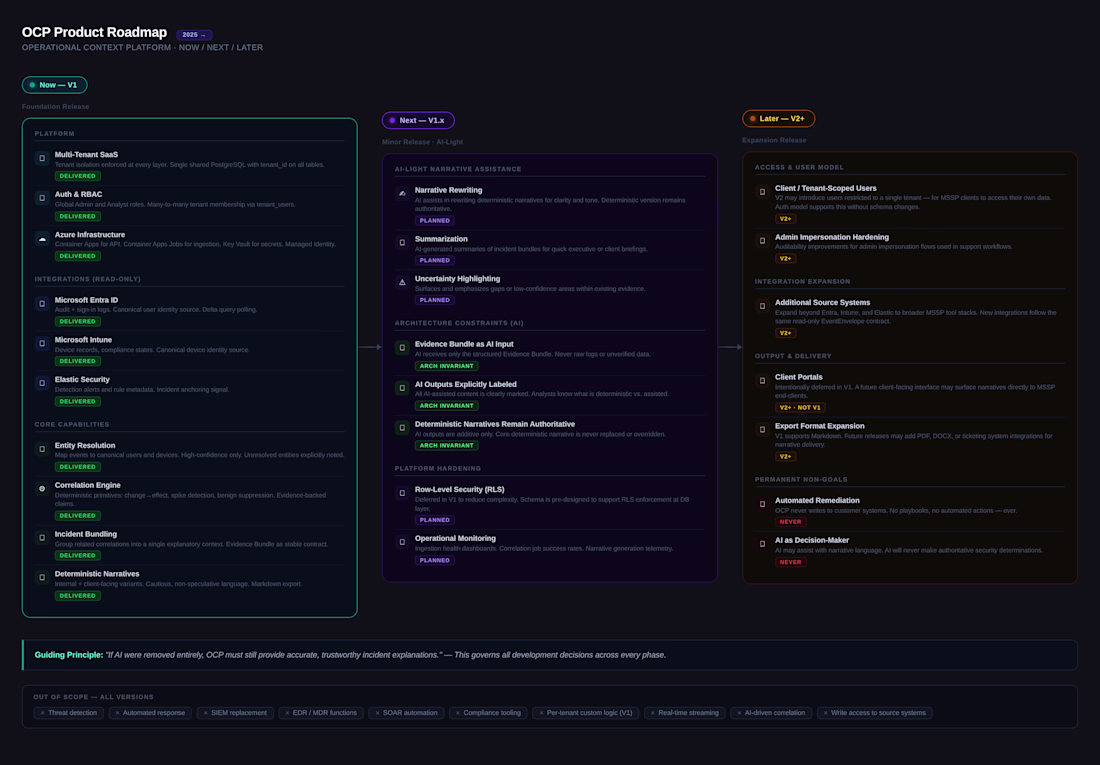
Task: Click the NEVER badge under AI as Decision-Maker
Action: [791, 562]
